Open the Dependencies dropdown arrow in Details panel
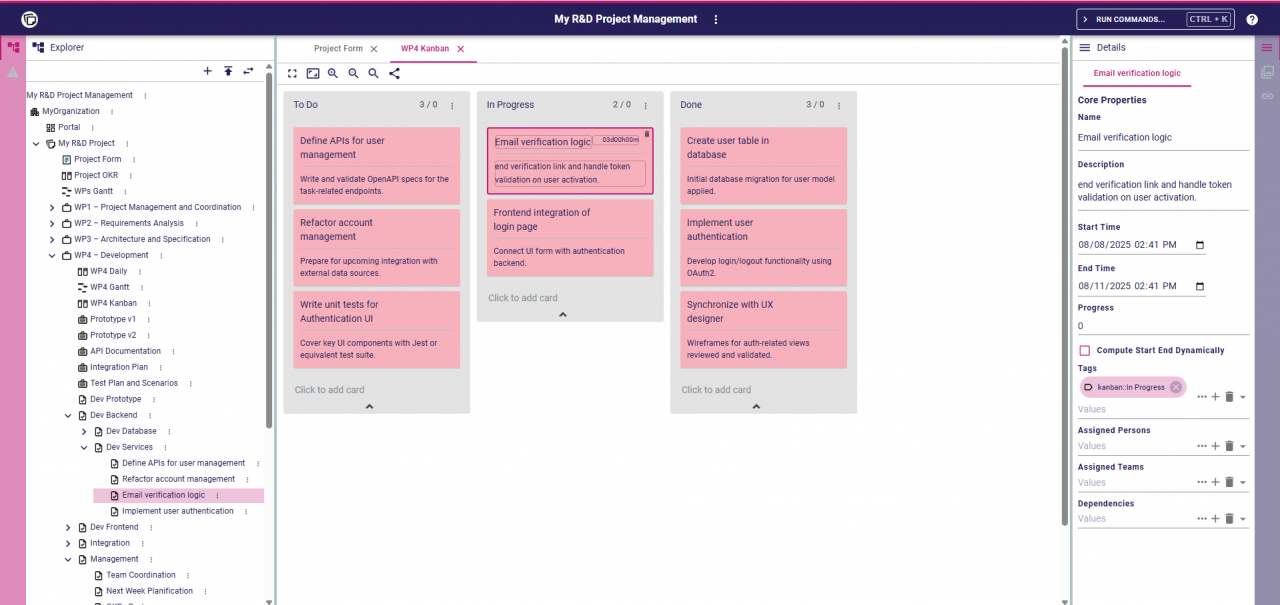Viewport: 1280px width, 605px height. [1242, 518]
